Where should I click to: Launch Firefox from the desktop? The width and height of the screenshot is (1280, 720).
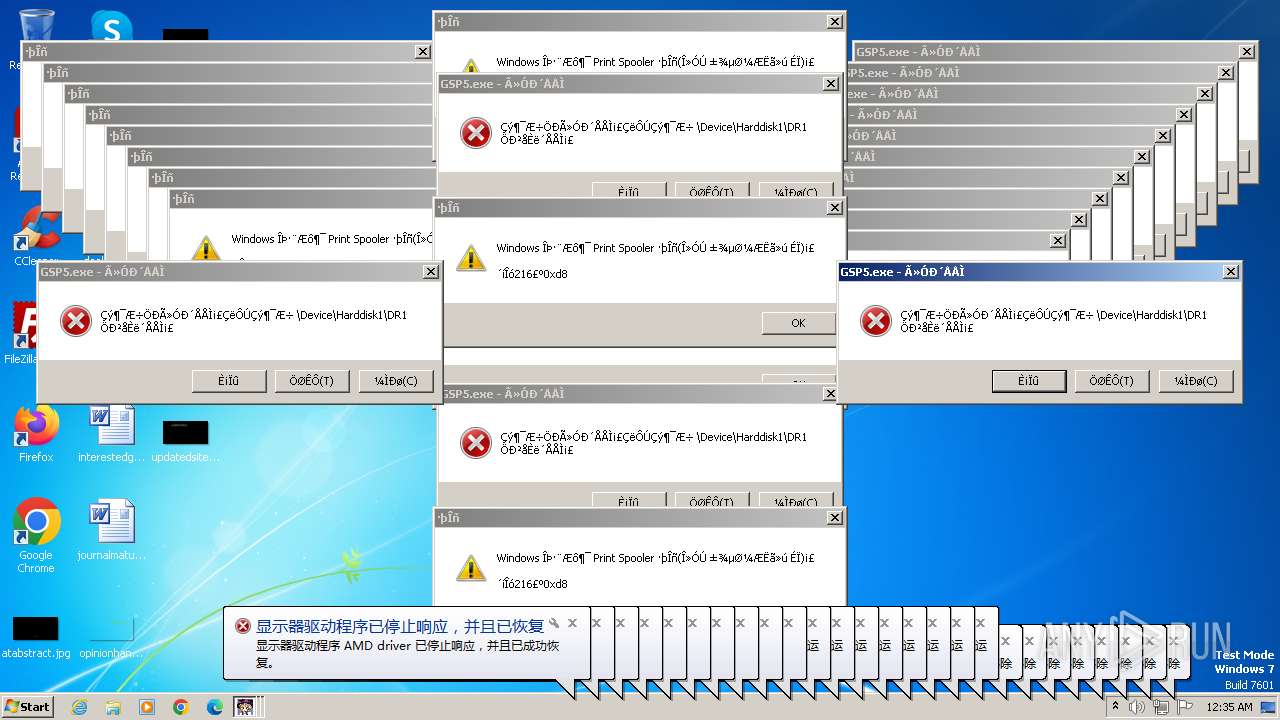(36, 433)
